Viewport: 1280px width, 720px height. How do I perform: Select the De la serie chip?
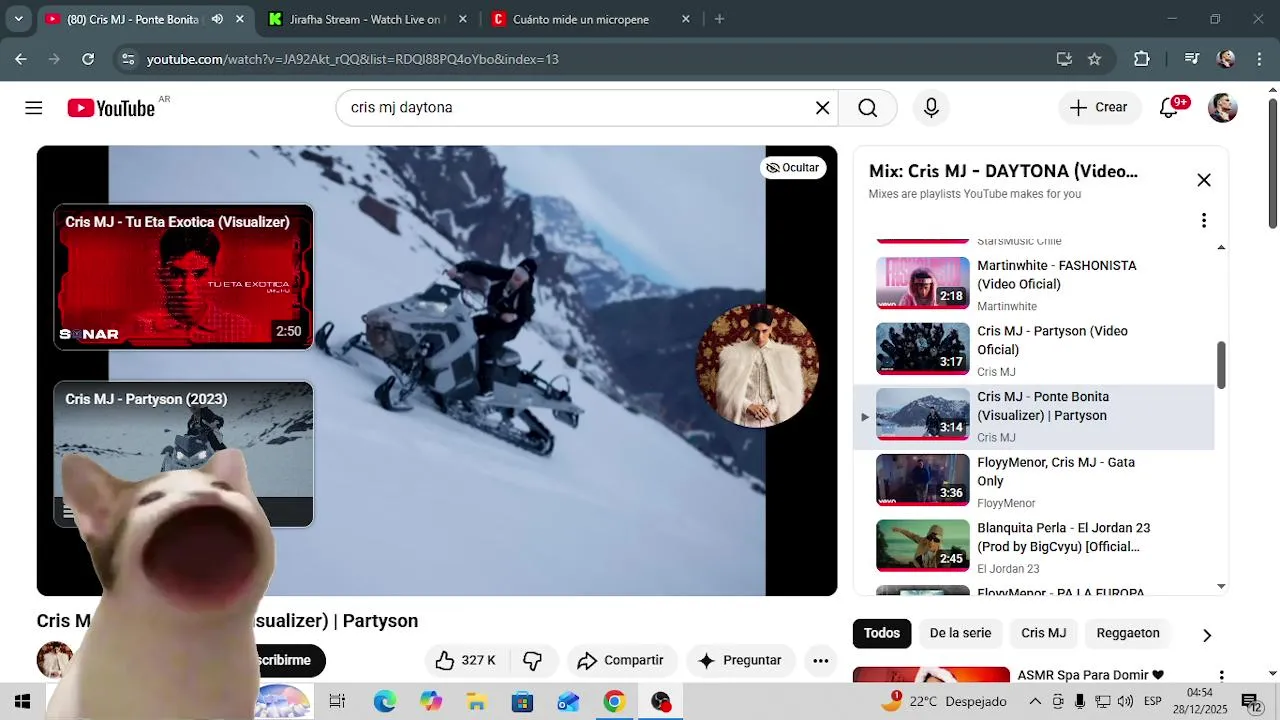960,633
